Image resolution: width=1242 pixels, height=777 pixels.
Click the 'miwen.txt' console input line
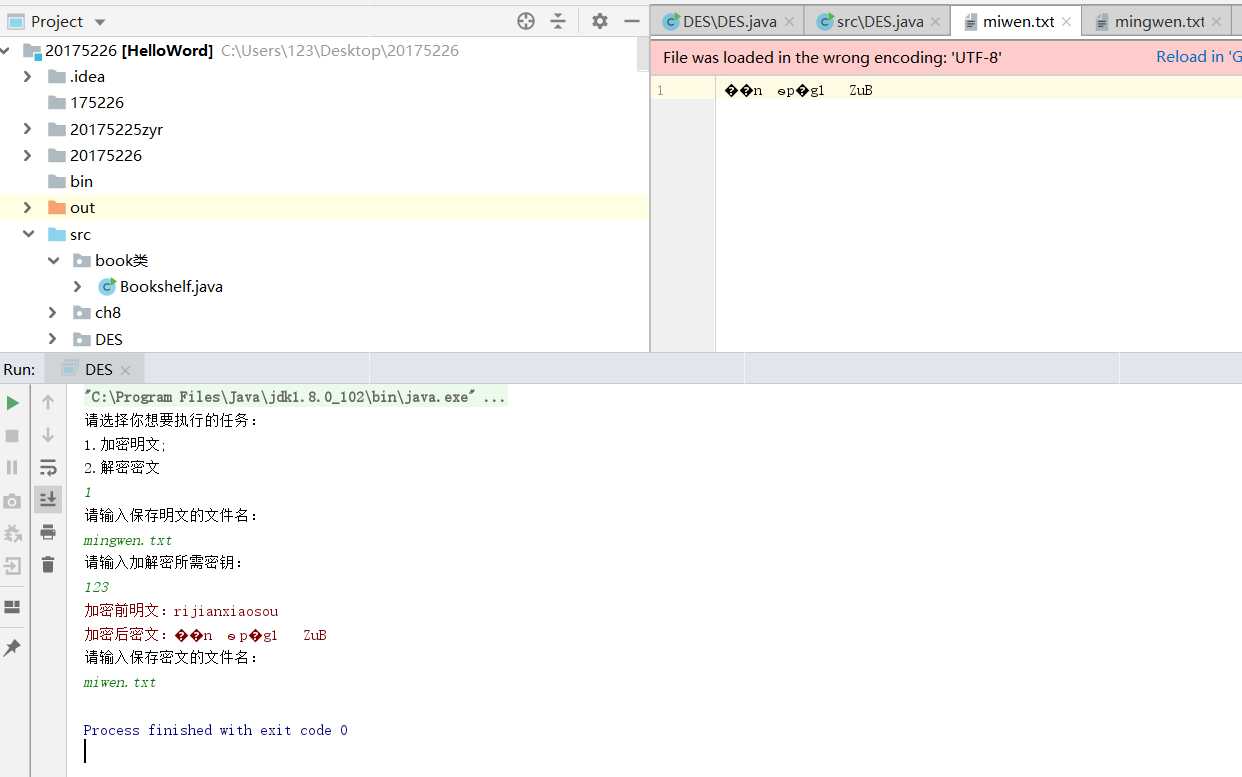[x=120, y=682]
